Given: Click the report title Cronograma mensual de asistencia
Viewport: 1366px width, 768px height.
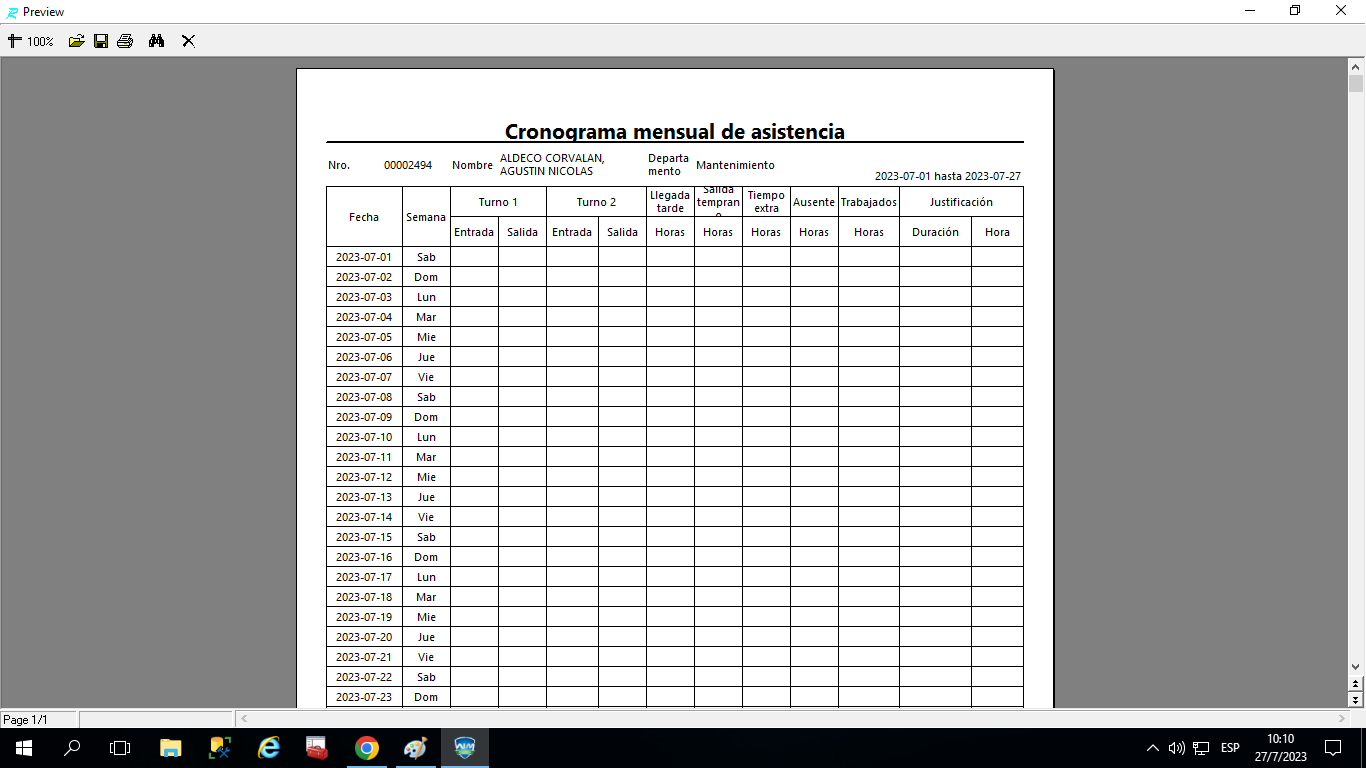Looking at the screenshot, I should coord(675,131).
